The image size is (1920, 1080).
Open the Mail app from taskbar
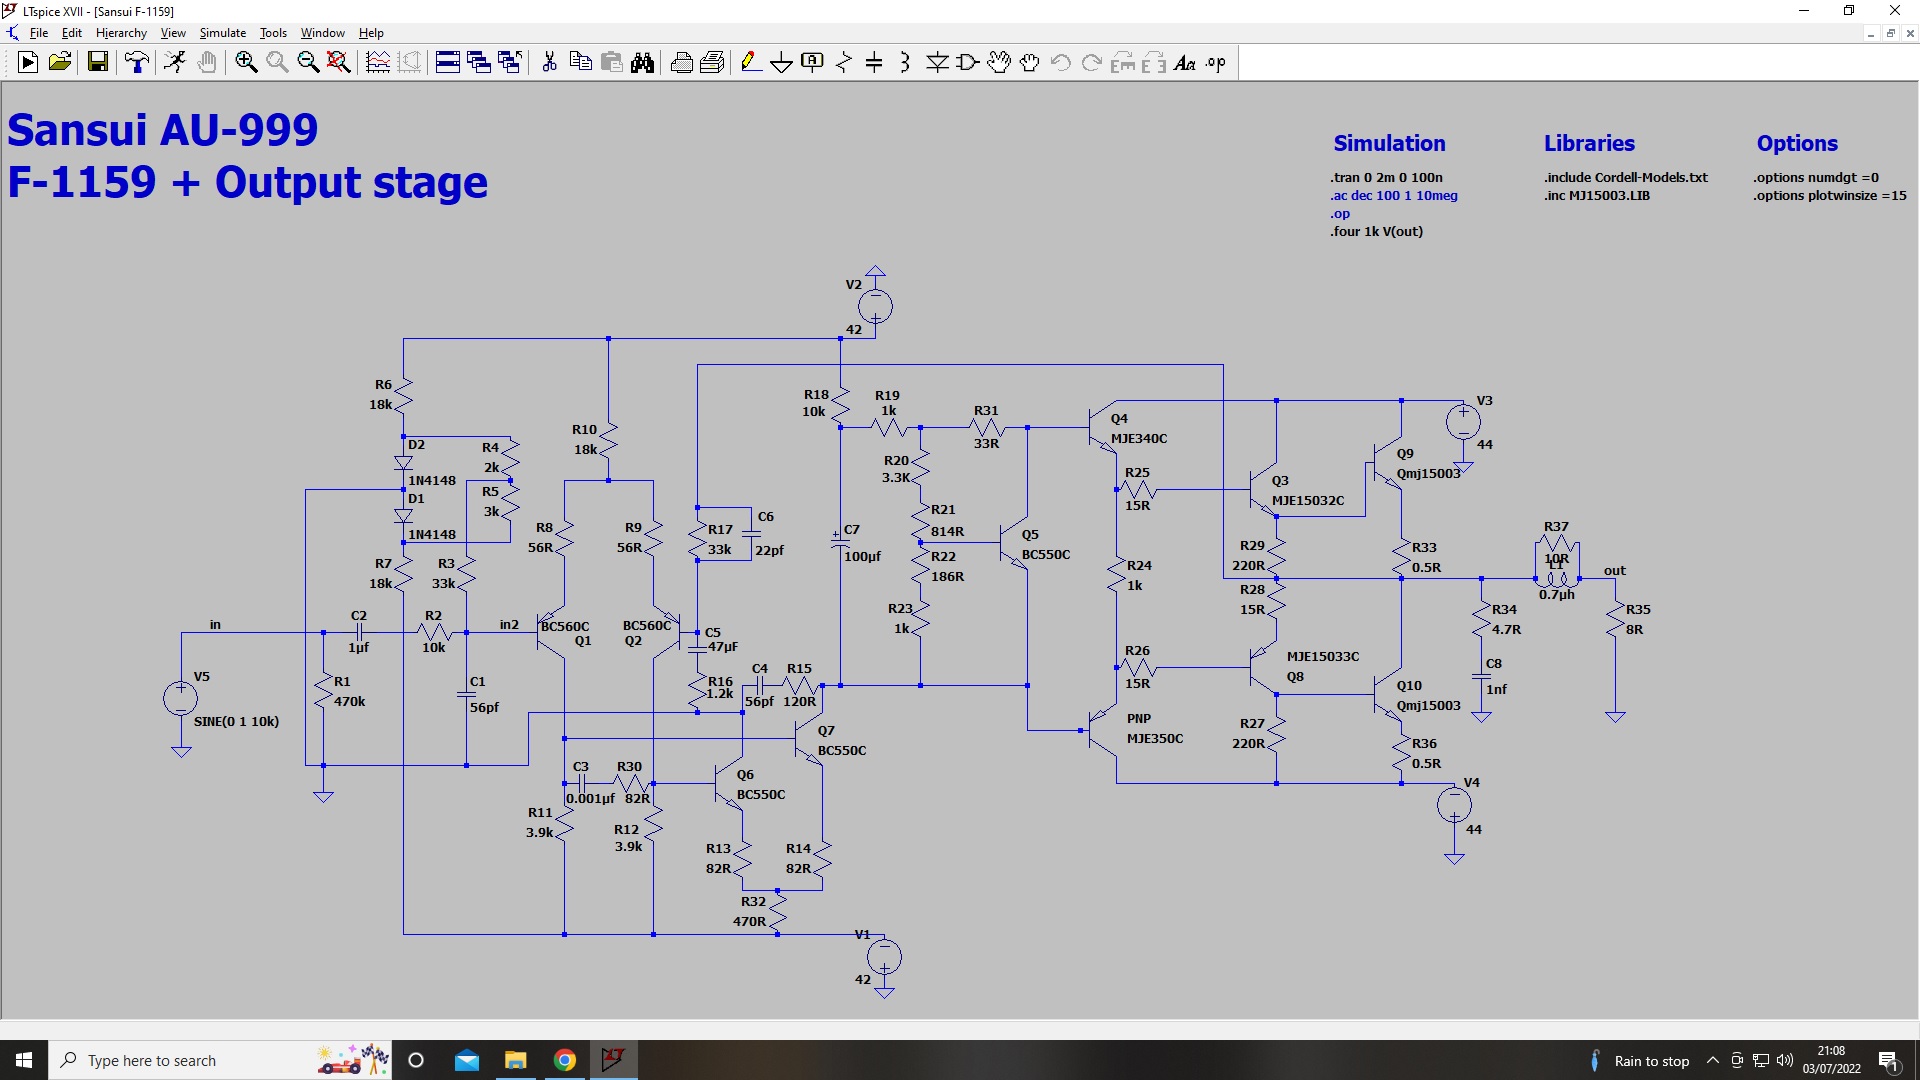467,1060
